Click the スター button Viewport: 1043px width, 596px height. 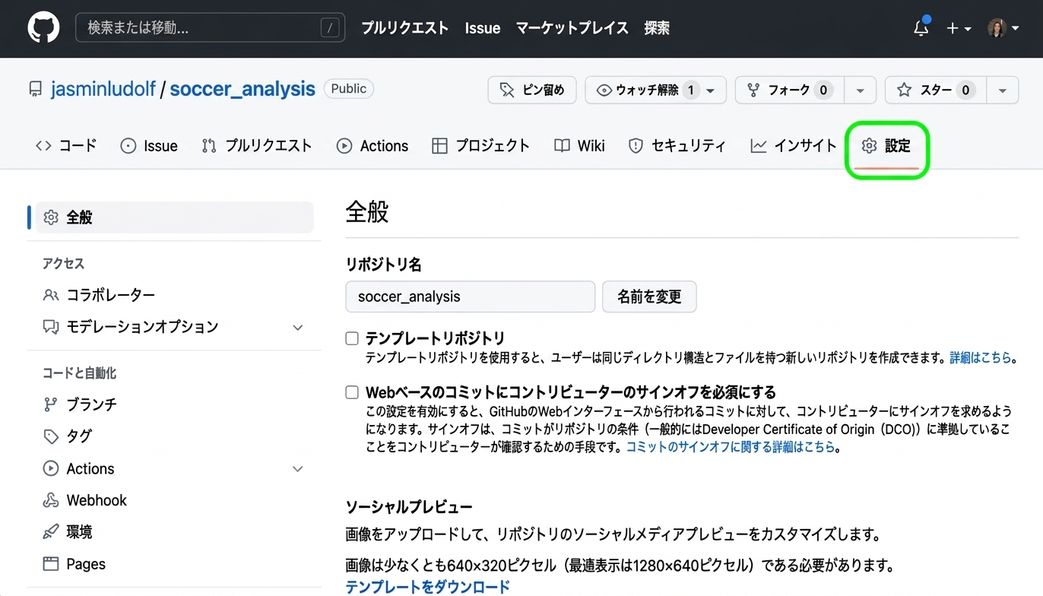coord(936,90)
